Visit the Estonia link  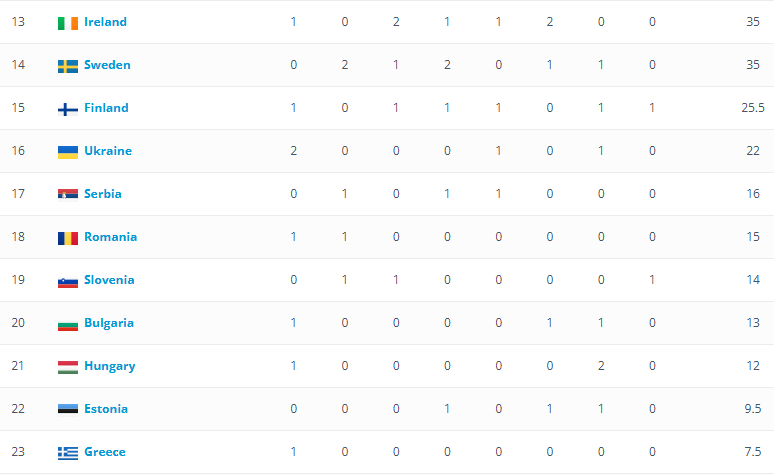tap(106, 408)
